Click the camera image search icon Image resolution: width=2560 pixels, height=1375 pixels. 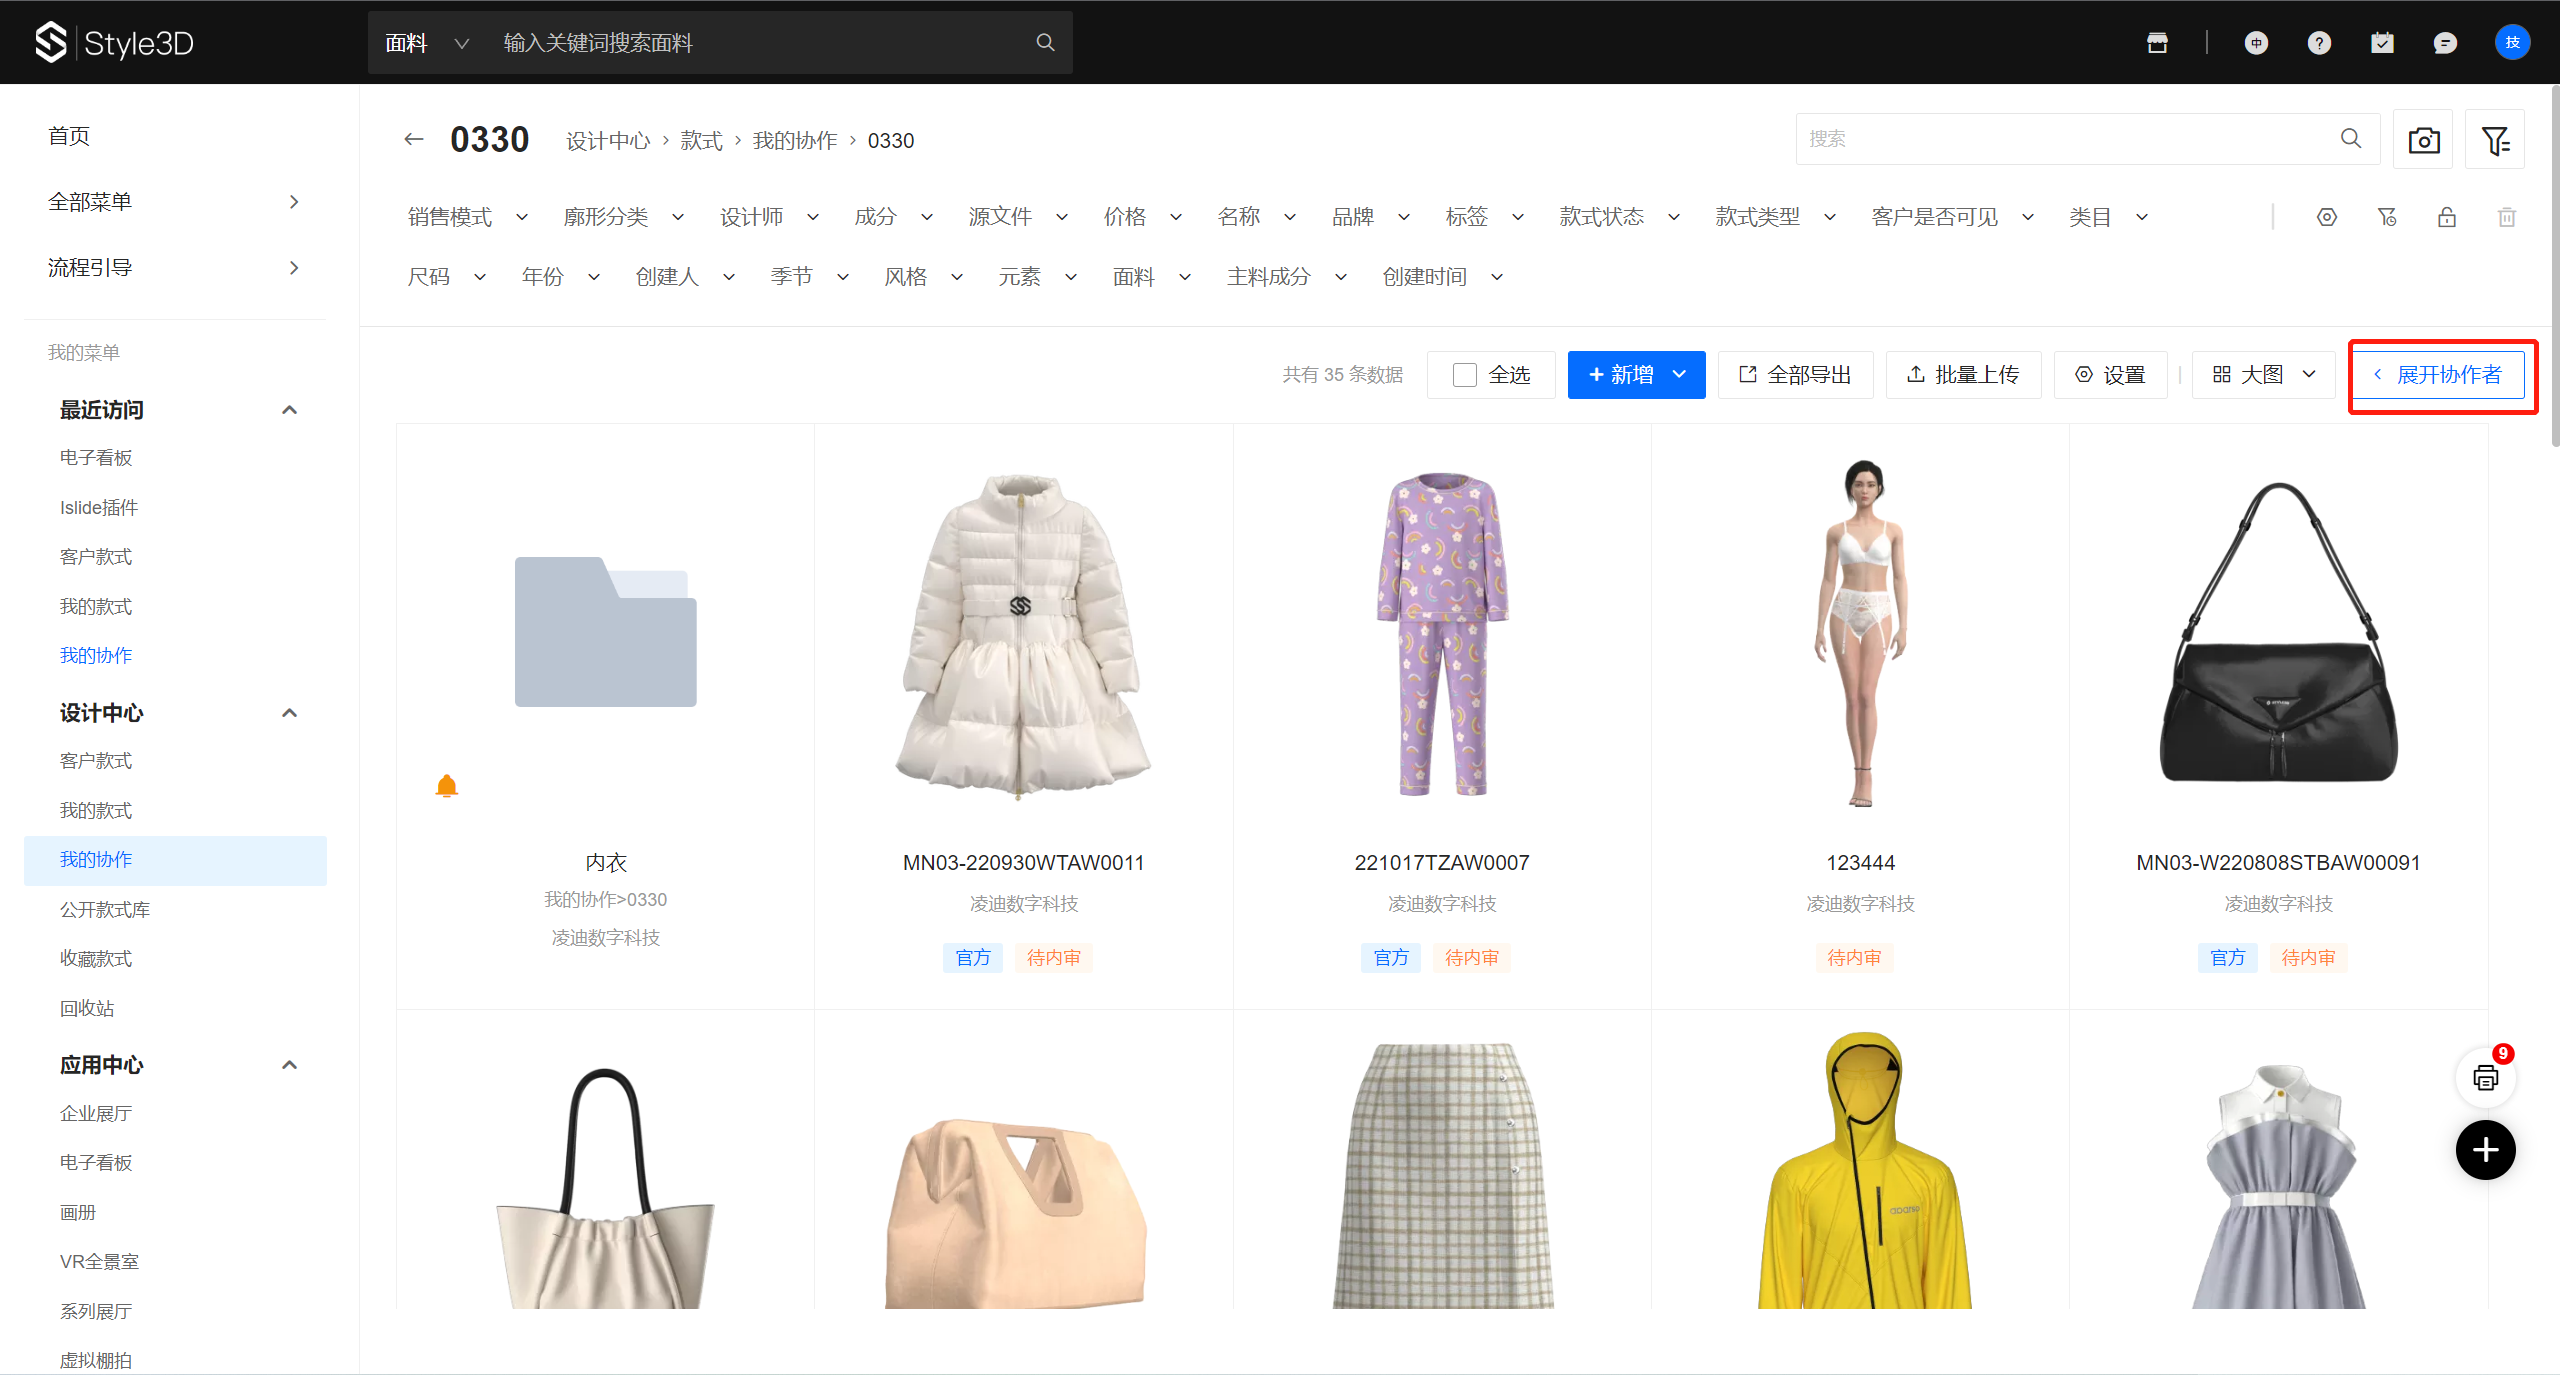(2423, 140)
